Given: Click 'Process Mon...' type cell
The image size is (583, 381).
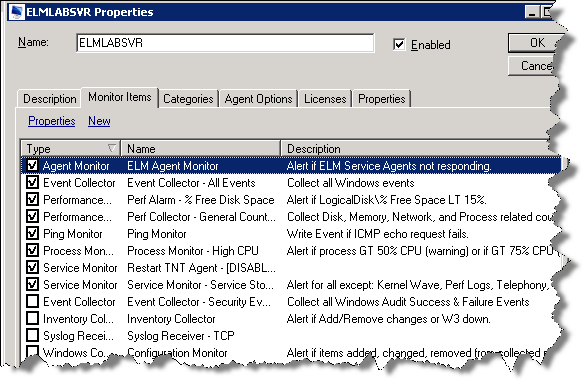Looking at the screenshot, I should pyautogui.click(x=78, y=251).
